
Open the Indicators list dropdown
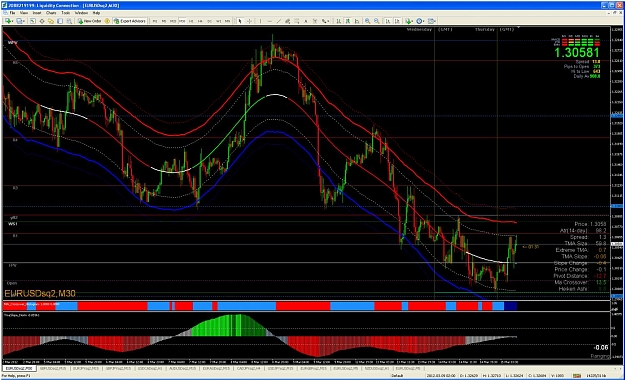click(409, 21)
